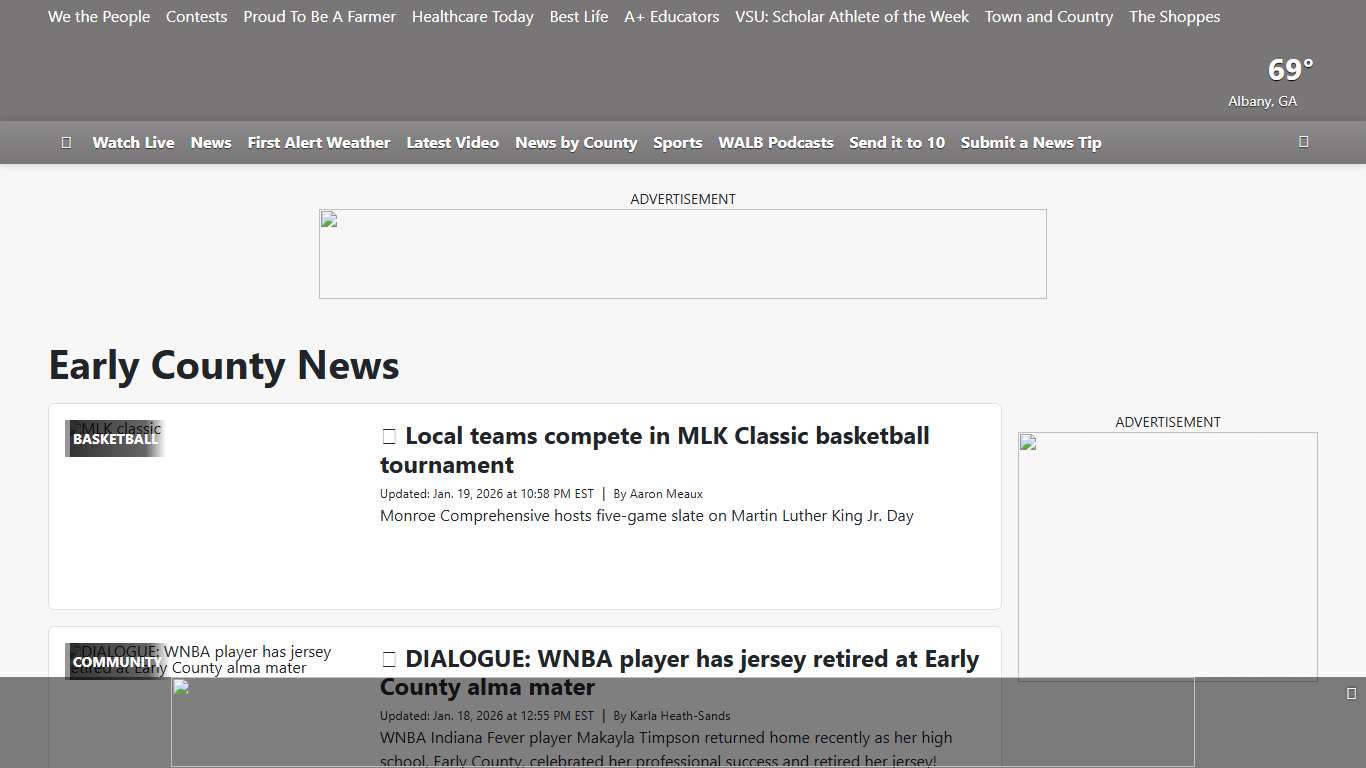This screenshot has width=1366, height=768.
Task: Click the Local teams compete headline link
Action: click(655, 449)
